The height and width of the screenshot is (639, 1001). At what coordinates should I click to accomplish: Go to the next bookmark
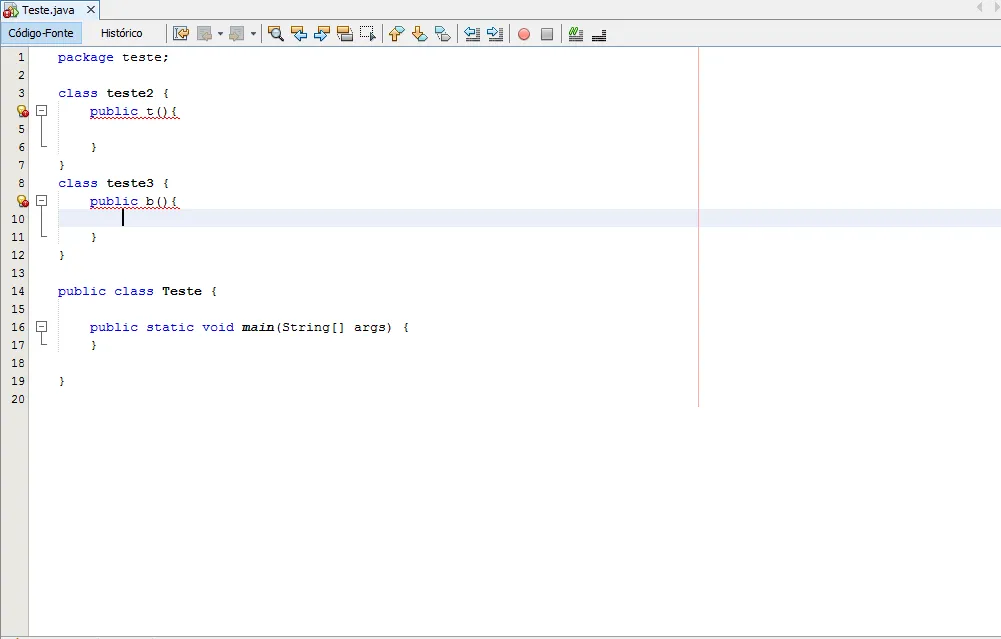click(419, 34)
